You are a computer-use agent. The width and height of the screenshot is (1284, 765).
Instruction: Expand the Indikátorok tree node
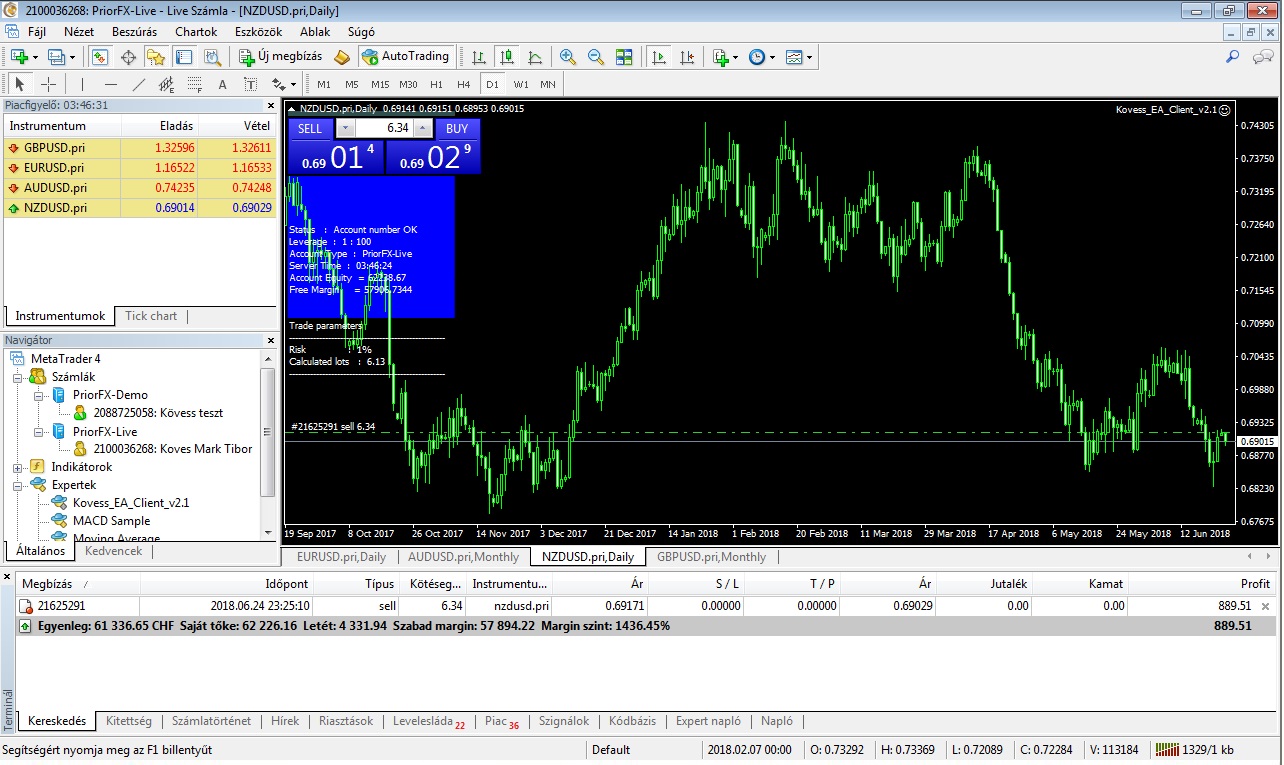coord(18,467)
